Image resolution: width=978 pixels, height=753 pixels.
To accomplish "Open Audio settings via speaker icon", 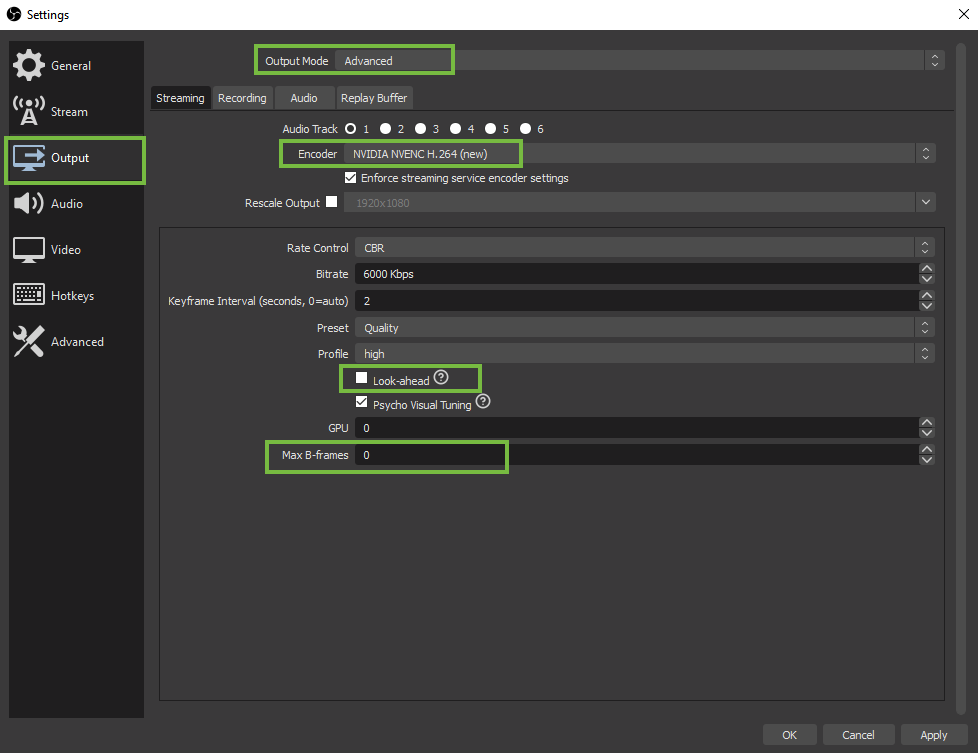I will click(x=29, y=203).
